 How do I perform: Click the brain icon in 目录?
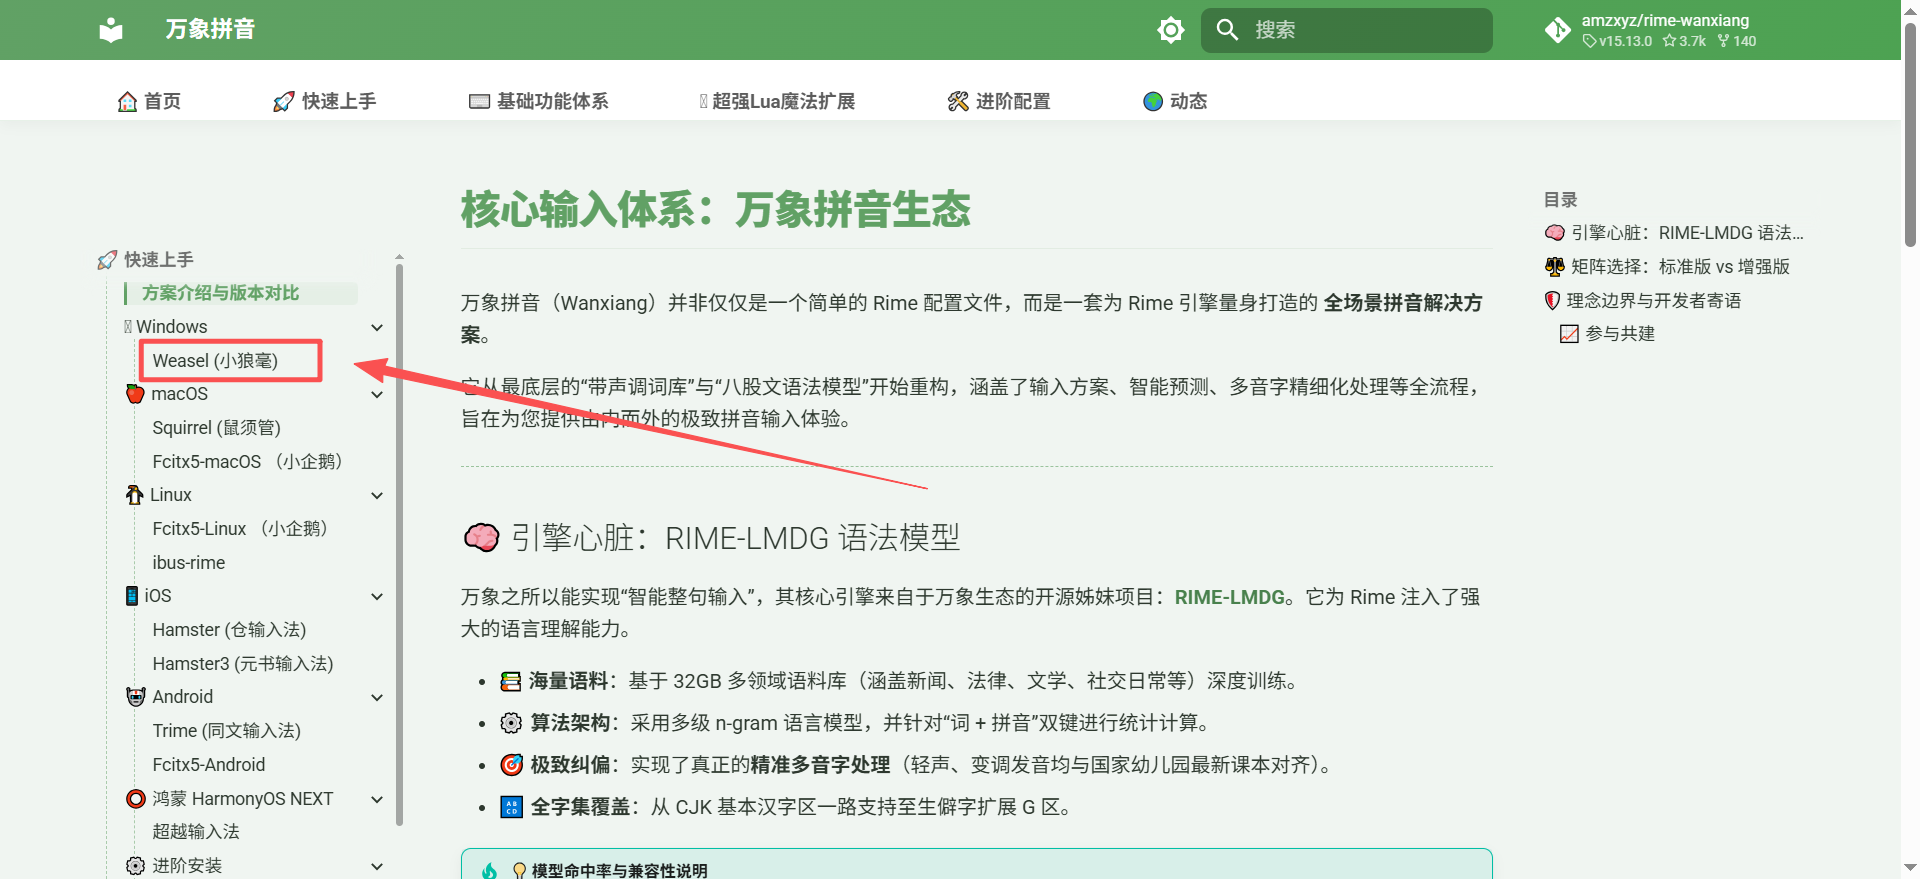point(1555,233)
